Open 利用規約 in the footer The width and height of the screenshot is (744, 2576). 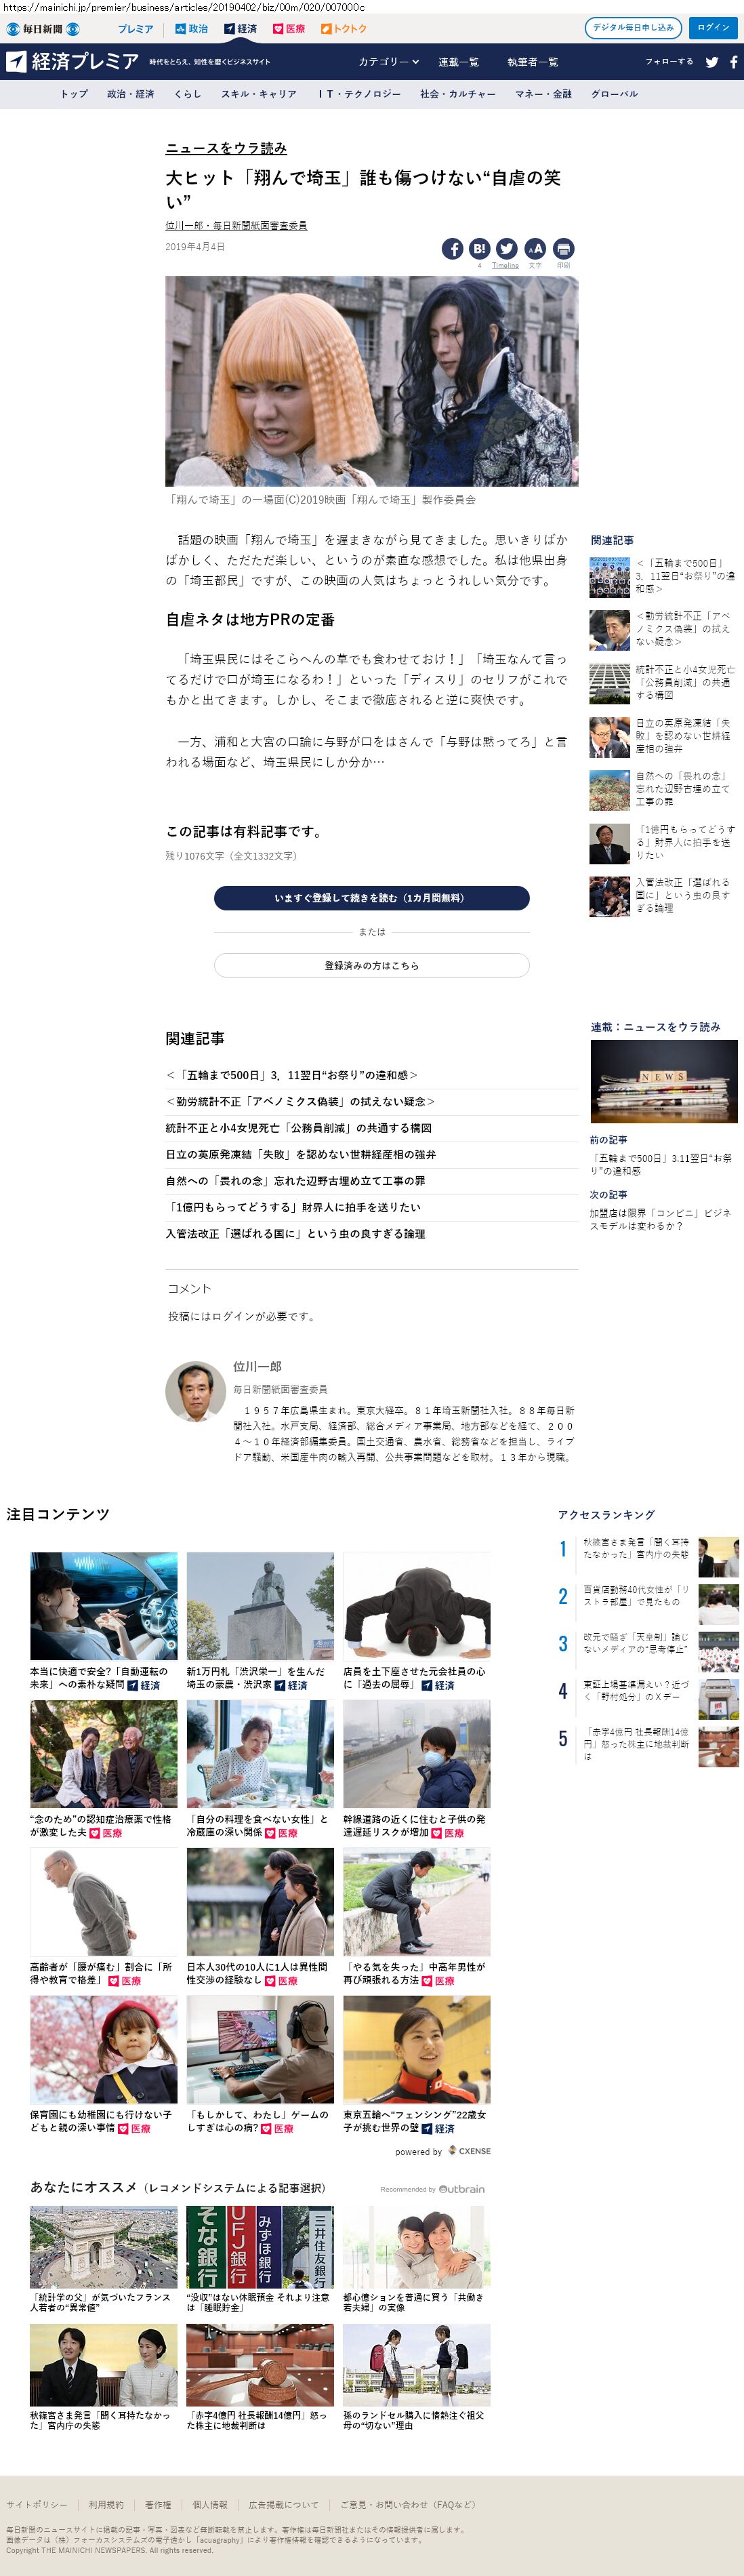106,2505
